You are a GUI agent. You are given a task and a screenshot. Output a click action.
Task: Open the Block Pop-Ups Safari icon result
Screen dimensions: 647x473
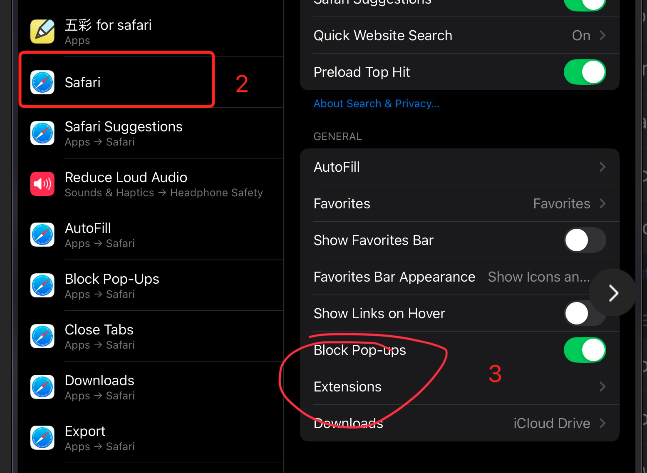42,285
